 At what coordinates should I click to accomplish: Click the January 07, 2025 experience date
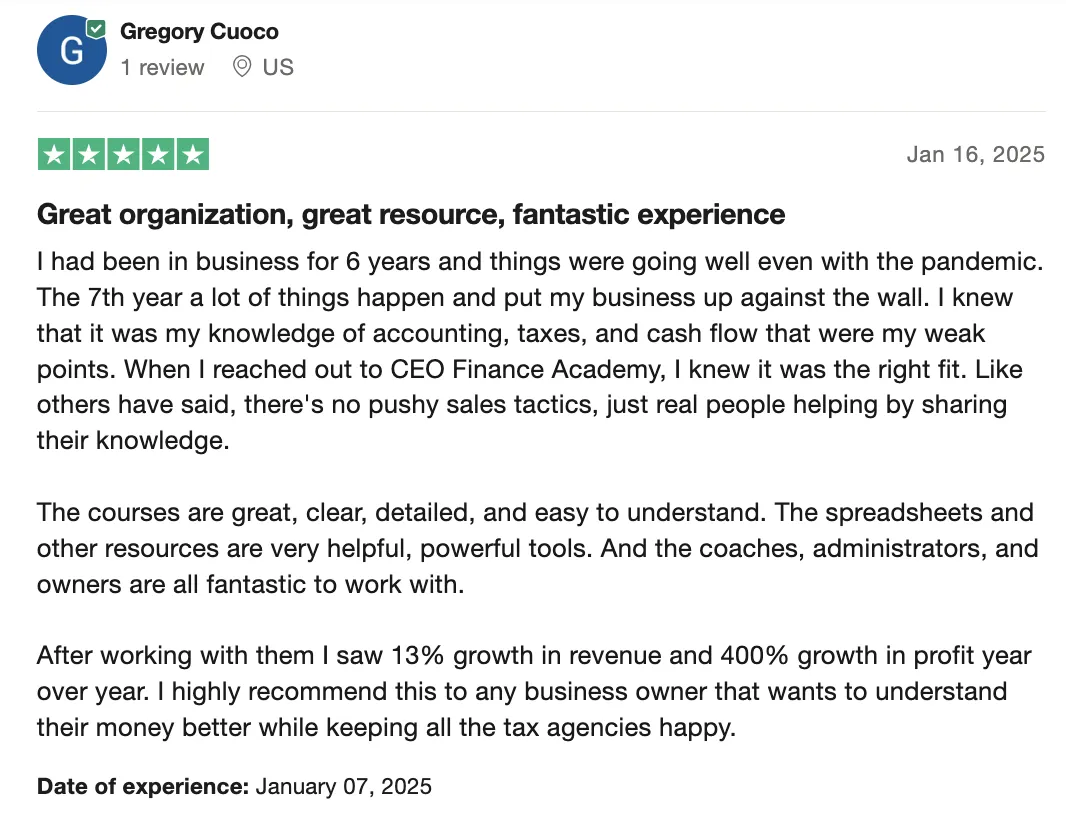pyautogui.click(x=343, y=786)
